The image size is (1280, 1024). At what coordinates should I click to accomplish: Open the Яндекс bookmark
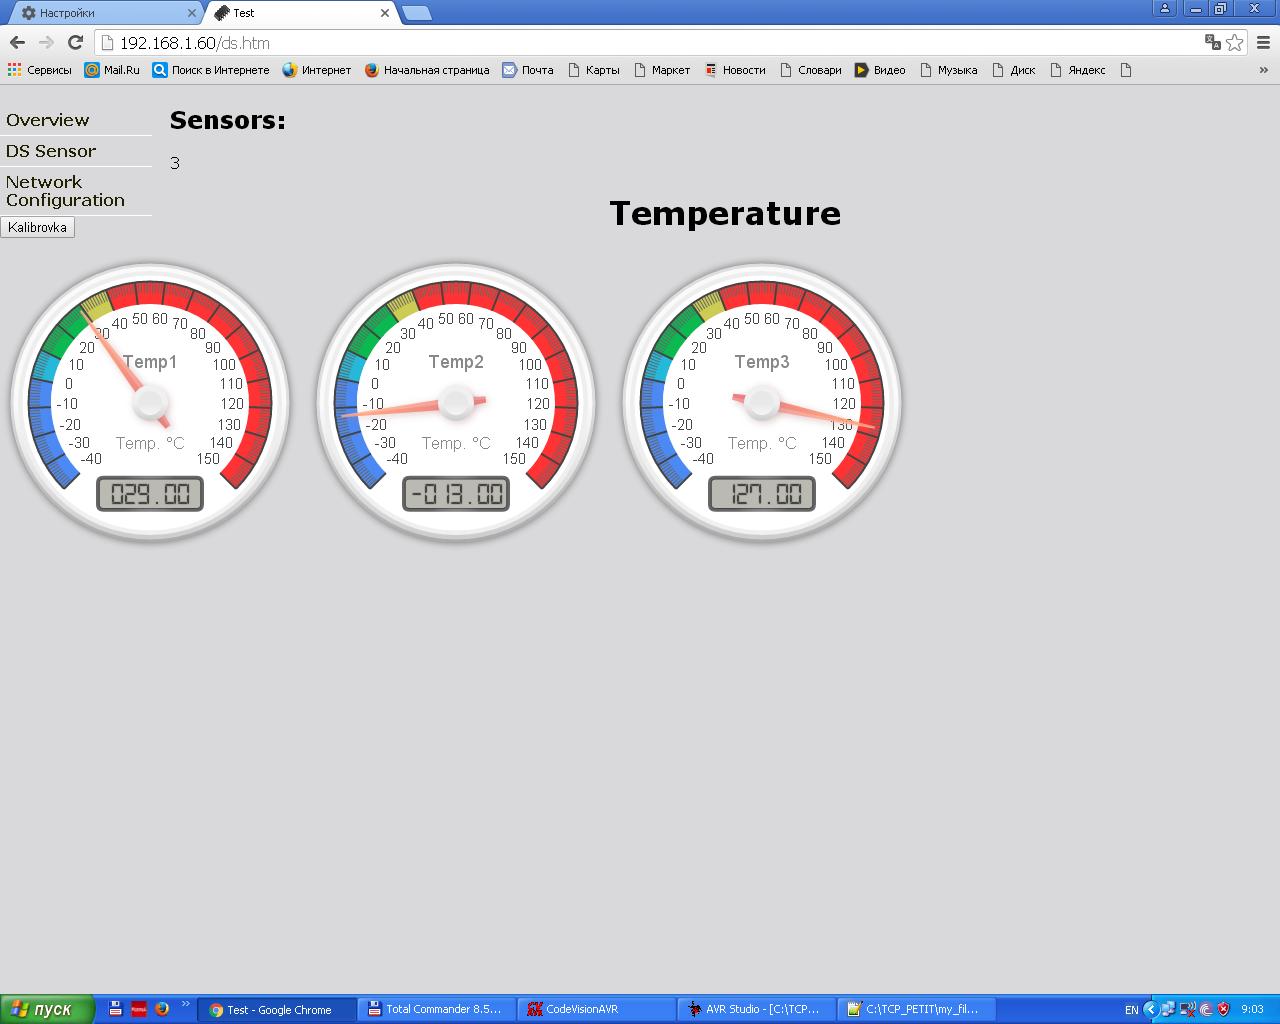point(1078,70)
